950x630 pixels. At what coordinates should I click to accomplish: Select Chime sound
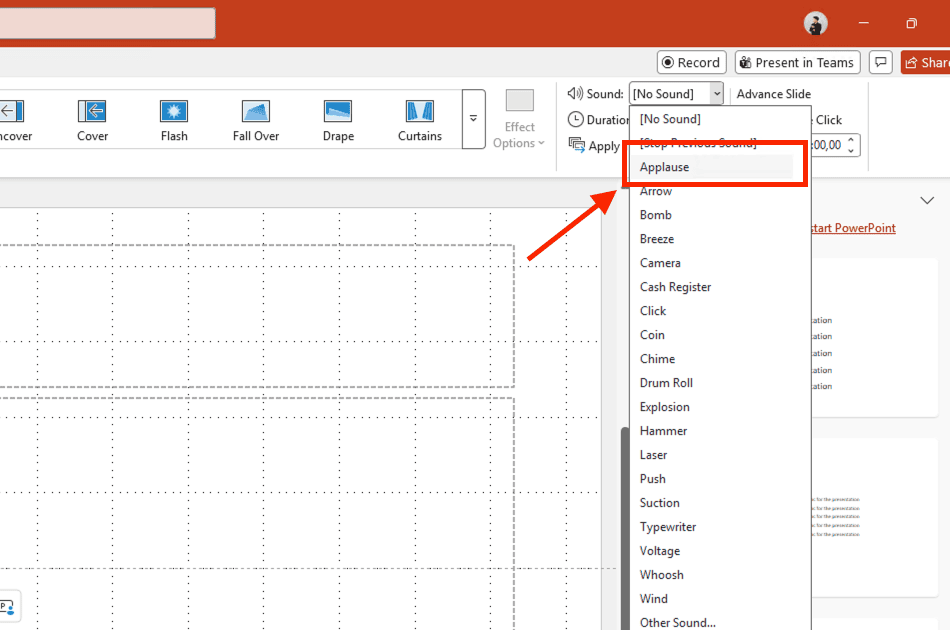tap(720, 359)
